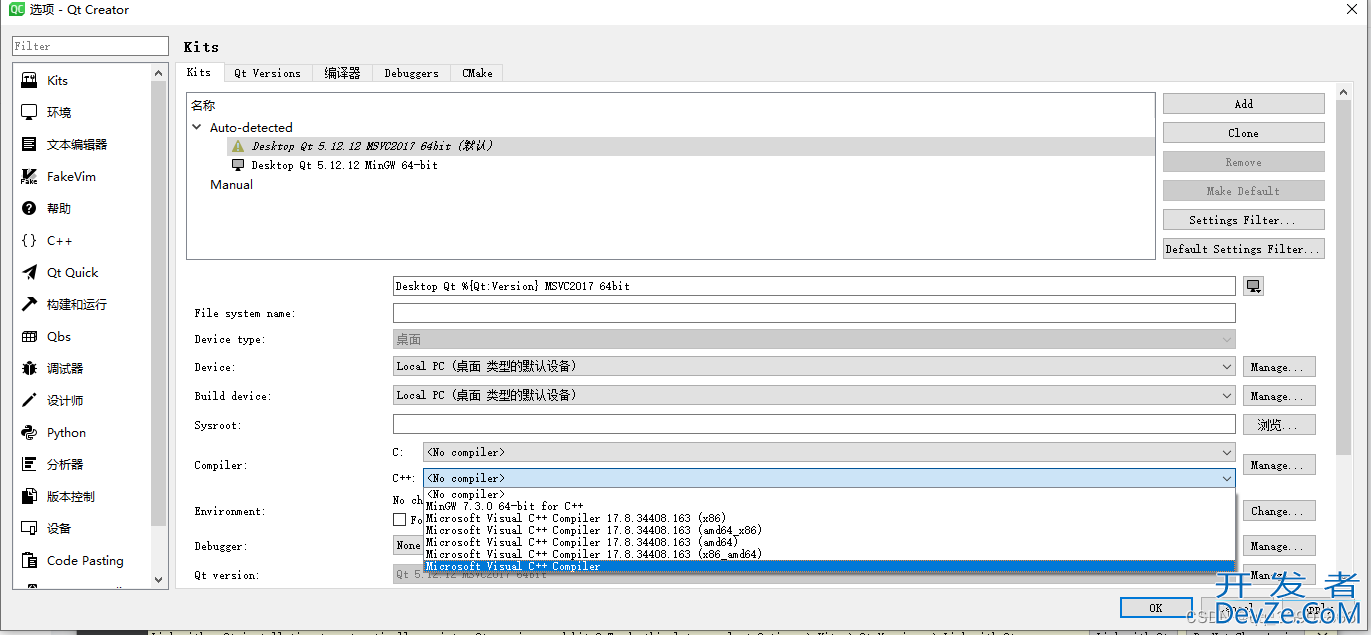This screenshot has width=1371, height=635.
Task: Click the Add kit button
Action: (x=1244, y=104)
